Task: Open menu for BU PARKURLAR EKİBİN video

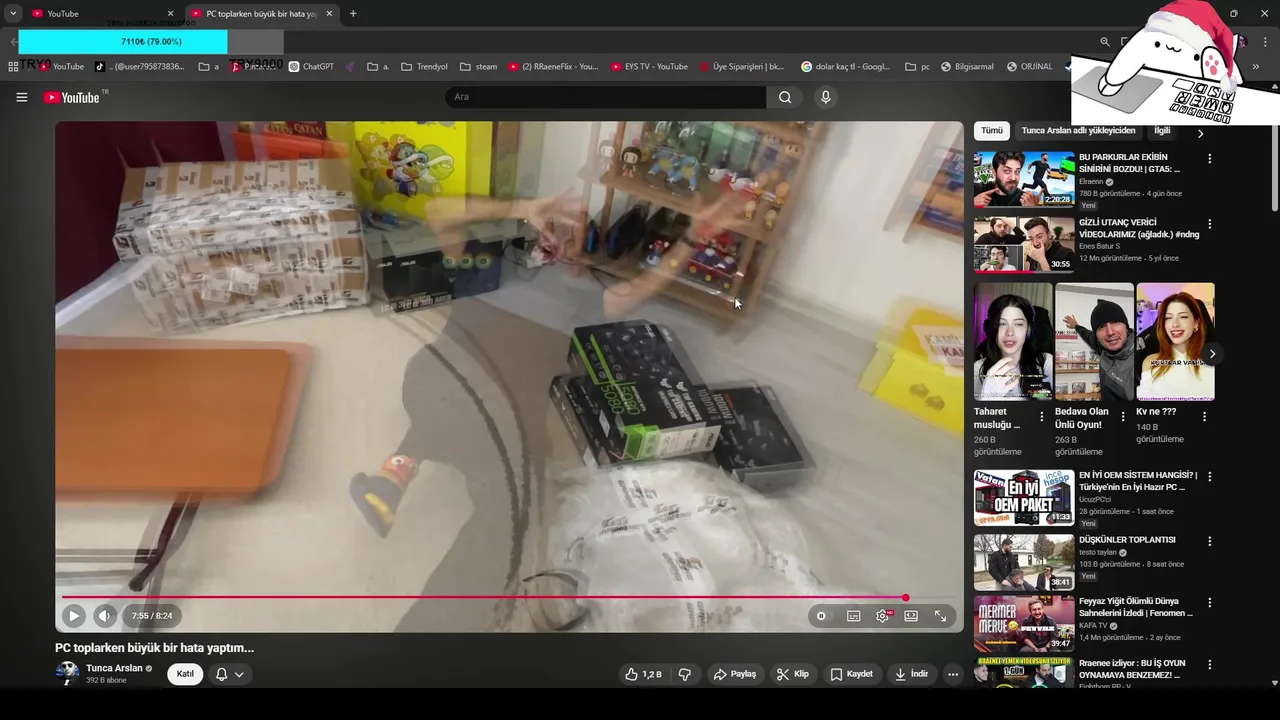Action: [x=1209, y=158]
